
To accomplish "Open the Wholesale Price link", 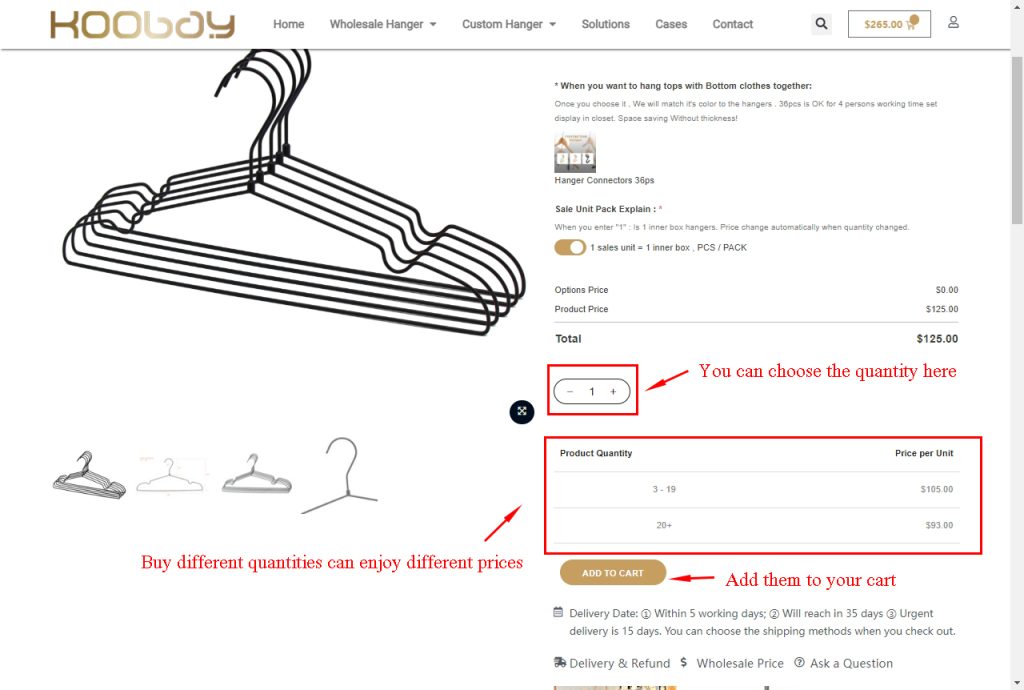I will click(739, 663).
